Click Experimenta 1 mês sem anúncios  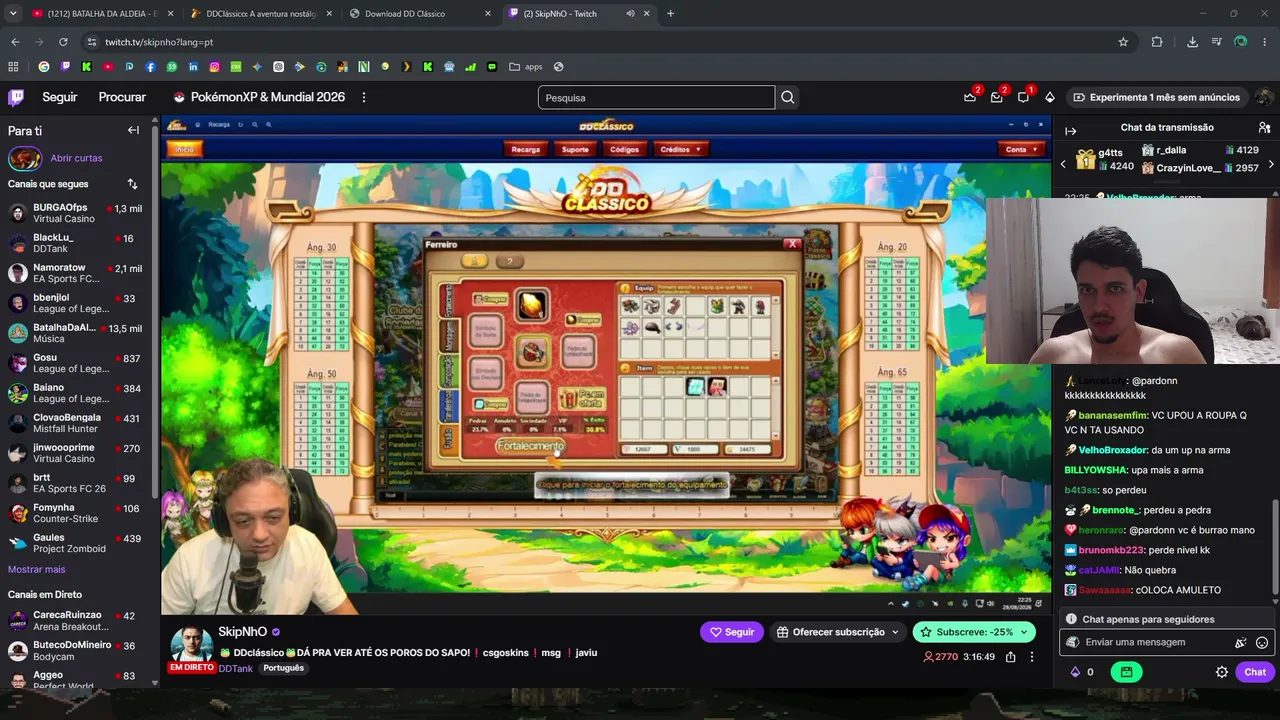coord(1156,97)
